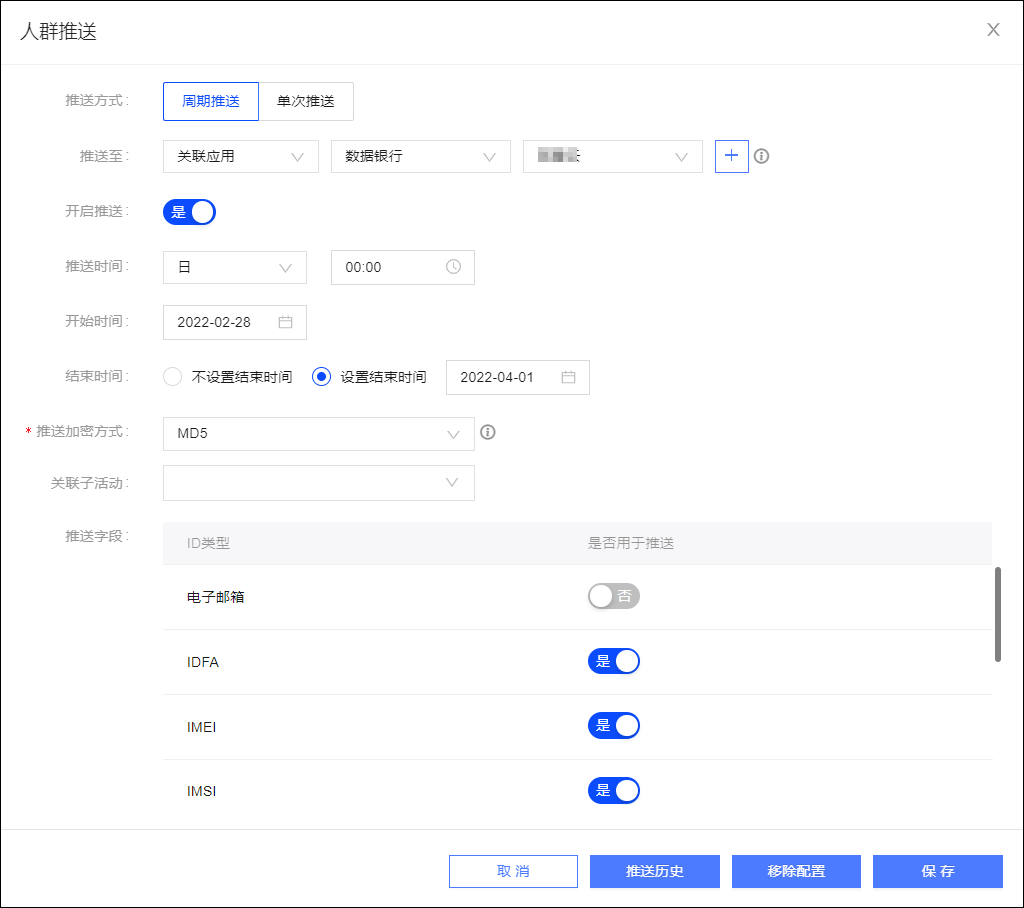Click info icon next to MD5 encryption
The width and height of the screenshot is (1024, 908).
488,432
